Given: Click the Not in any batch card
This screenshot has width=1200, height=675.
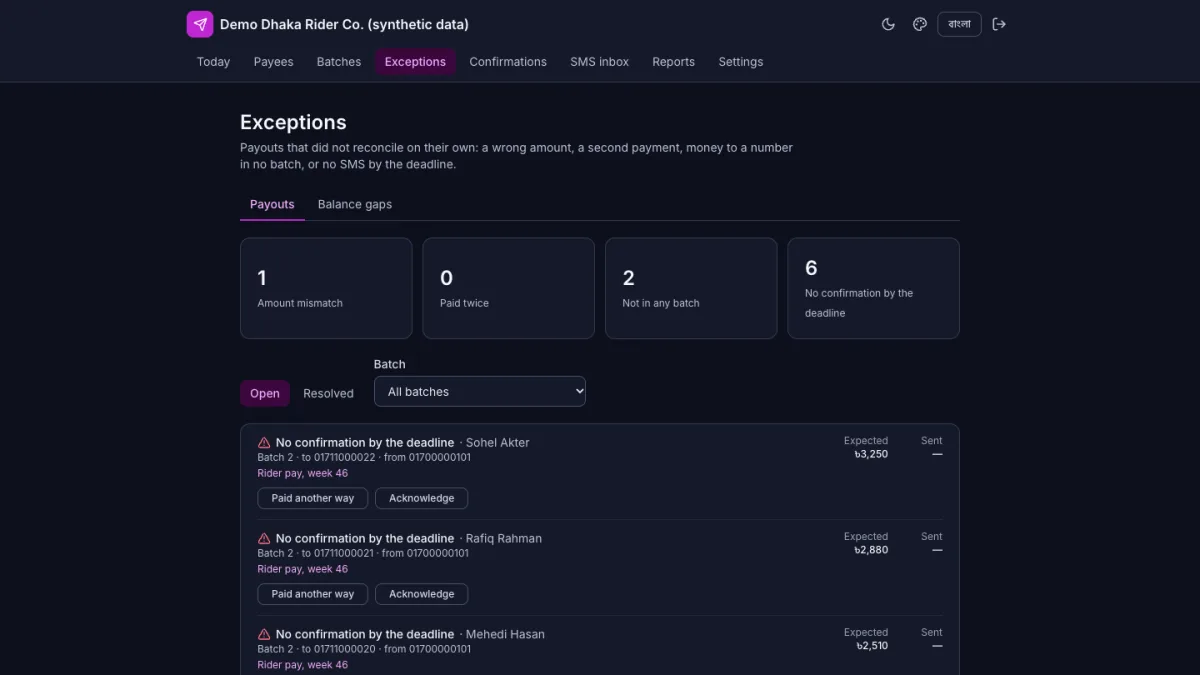Looking at the screenshot, I should (x=691, y=288).
